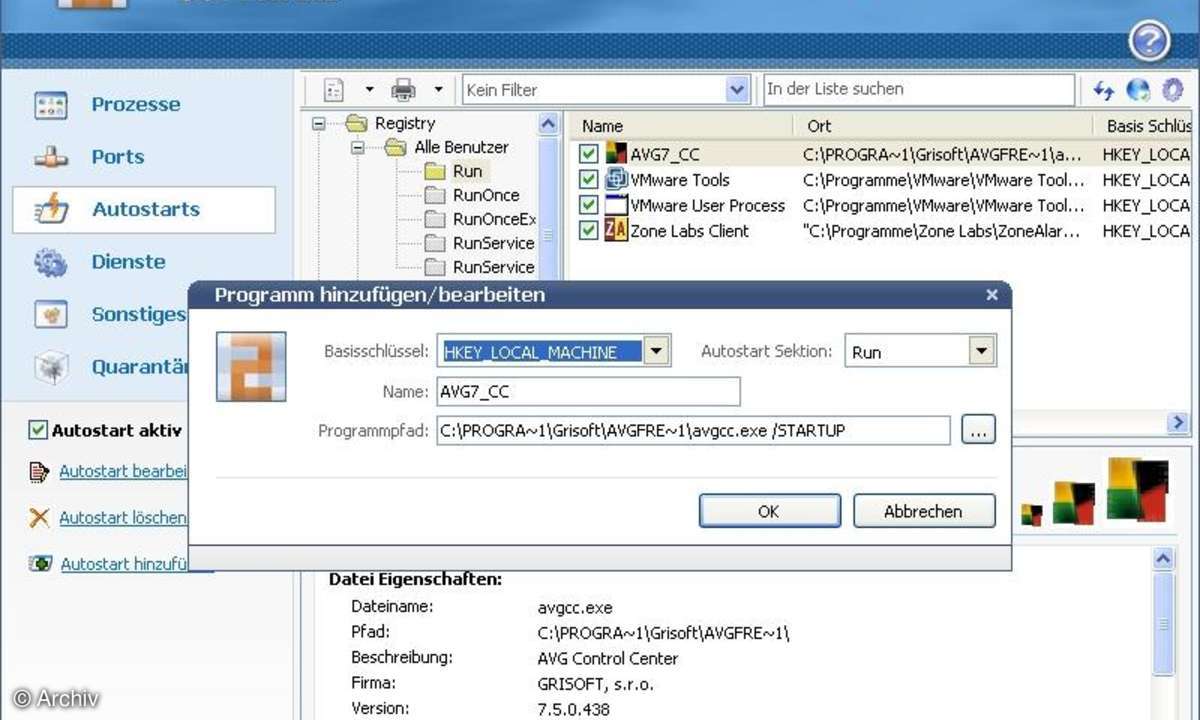Screen dimensions: 1200x720
Task: Open the Autostarts section
Action: pos(146,209)
